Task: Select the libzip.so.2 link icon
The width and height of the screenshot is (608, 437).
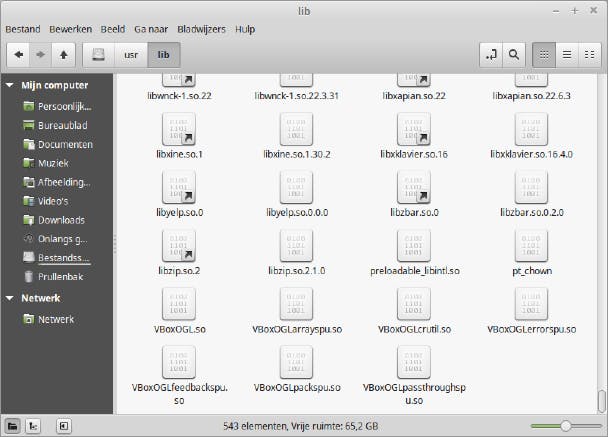Action: [179, 246]
